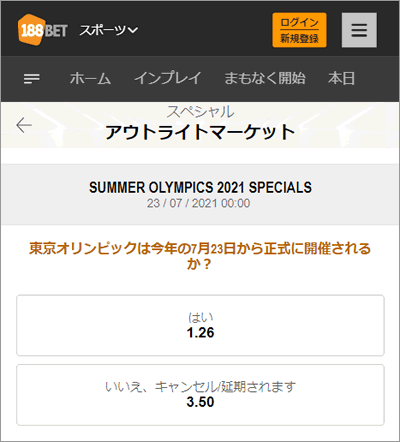The image size is (400, 442).
Task: Click SUMMER OLYMPICS 2021 SPECIALS header
Action: click(x=200, y=187)
